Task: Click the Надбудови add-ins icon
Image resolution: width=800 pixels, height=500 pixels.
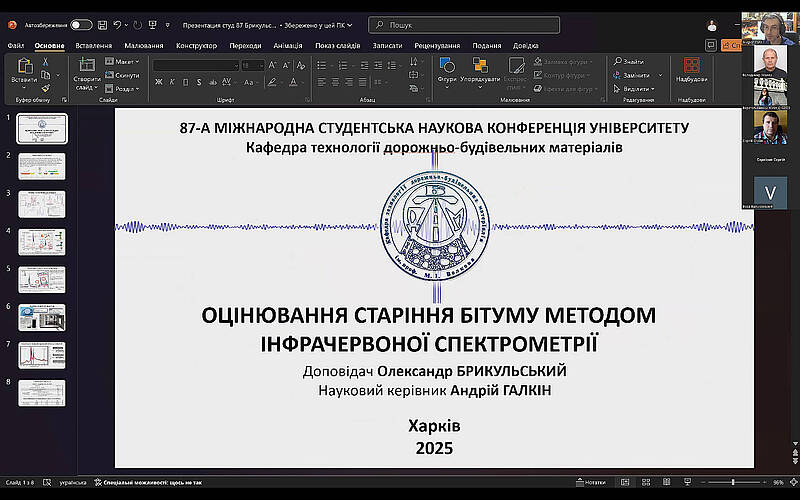Action: point(692,65)
